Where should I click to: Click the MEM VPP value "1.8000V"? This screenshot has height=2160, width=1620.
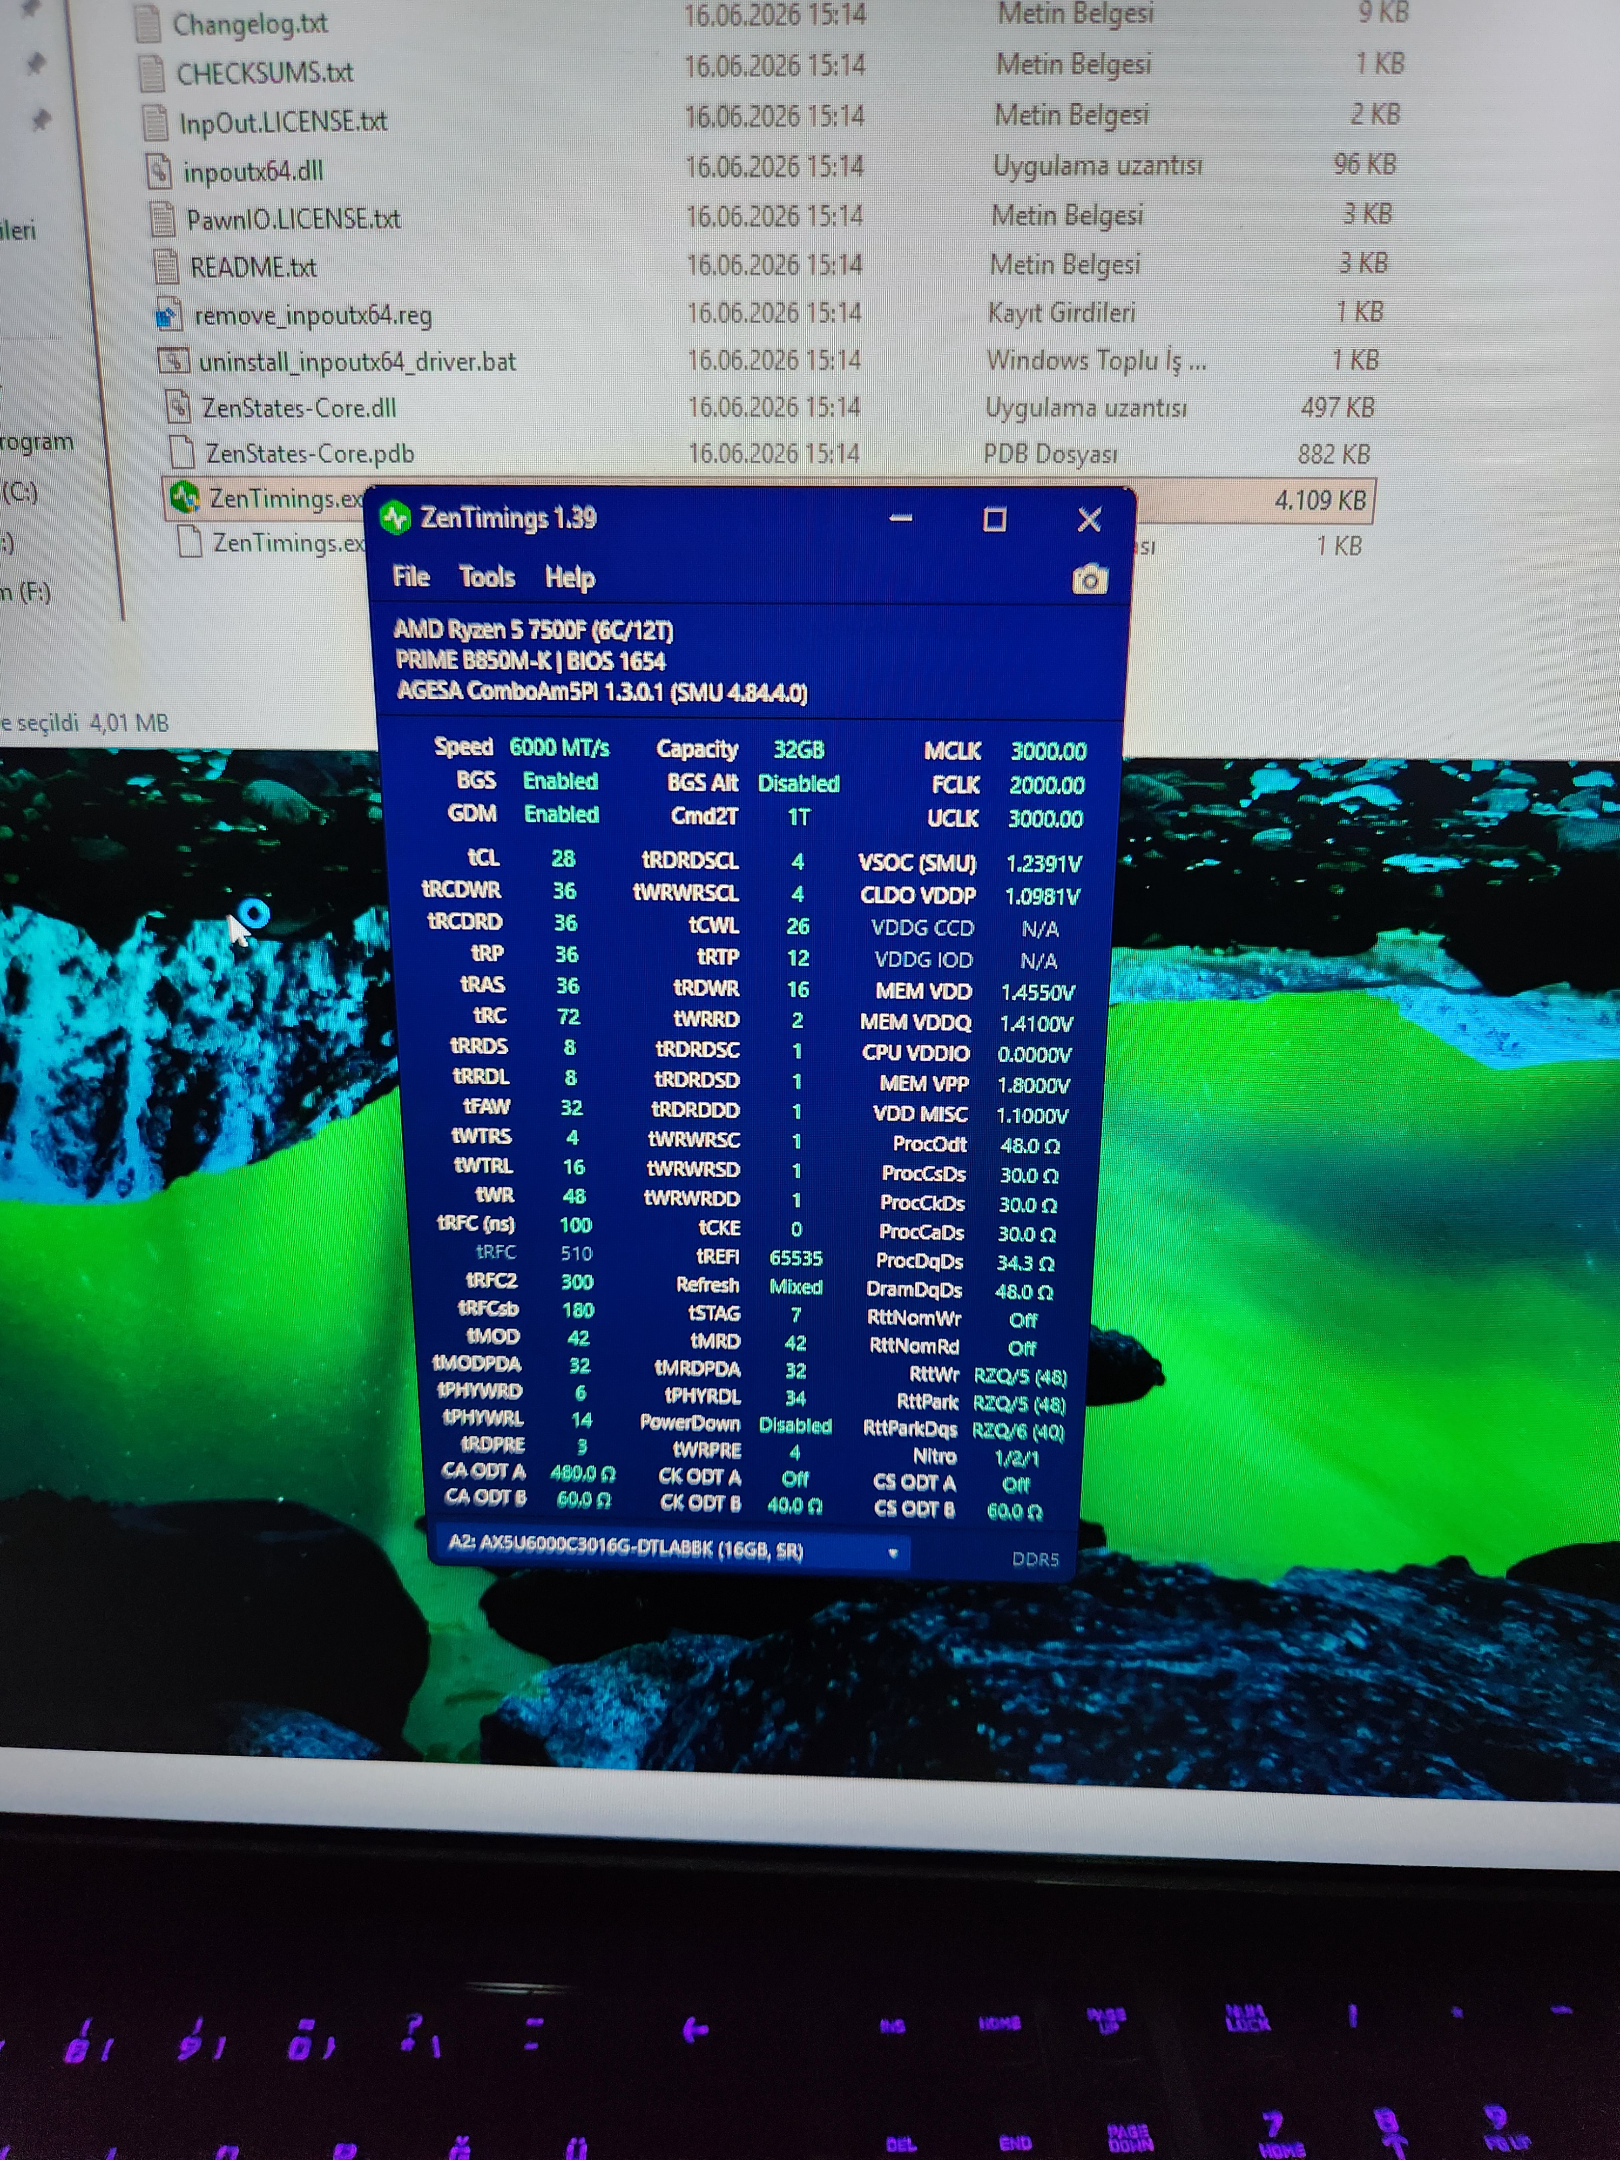click(1033, 1085)
